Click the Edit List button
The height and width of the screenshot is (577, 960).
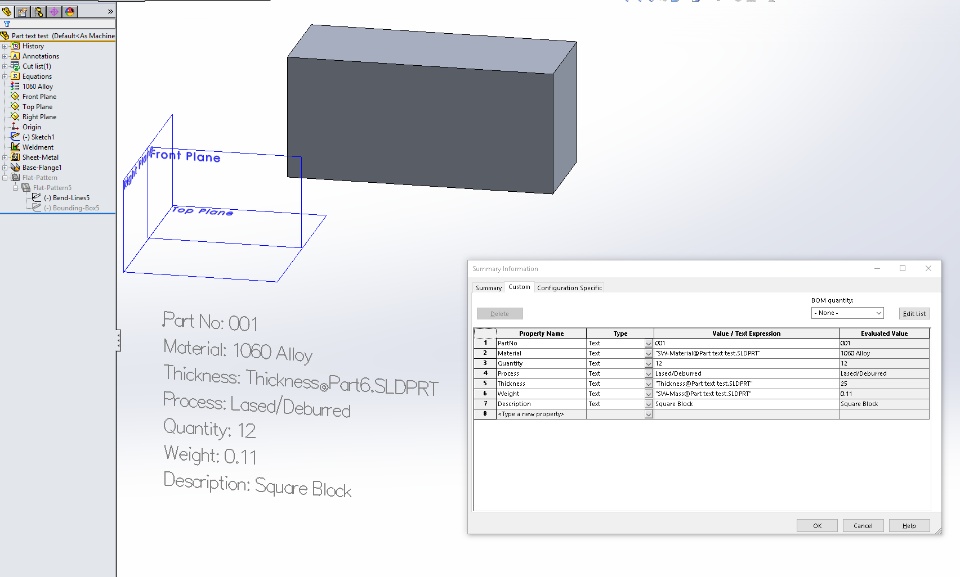tap(914, 314)
